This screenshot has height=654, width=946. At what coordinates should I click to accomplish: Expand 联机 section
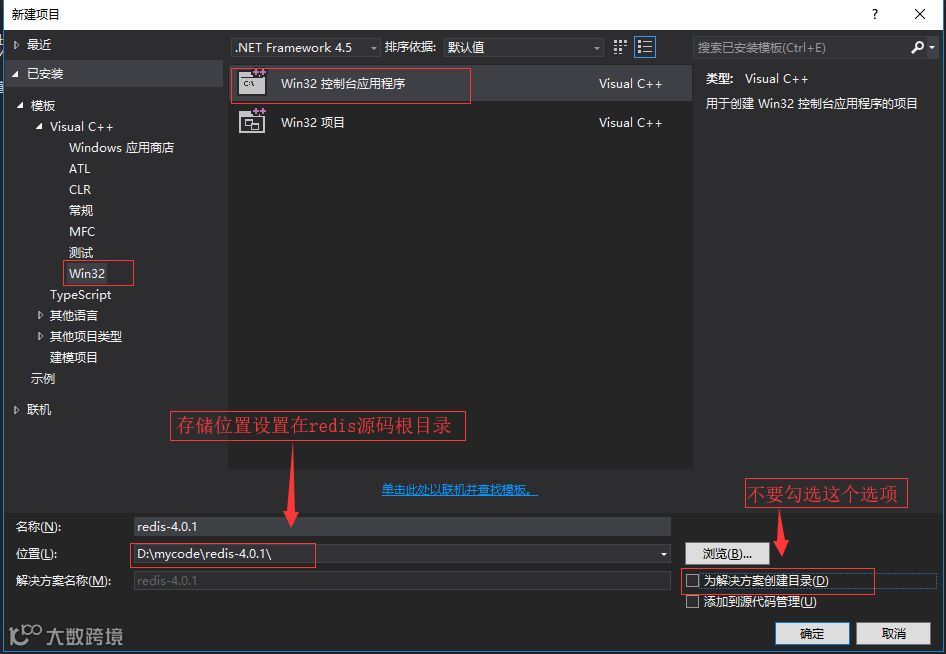pyautogui.click(x=16, y=410)
